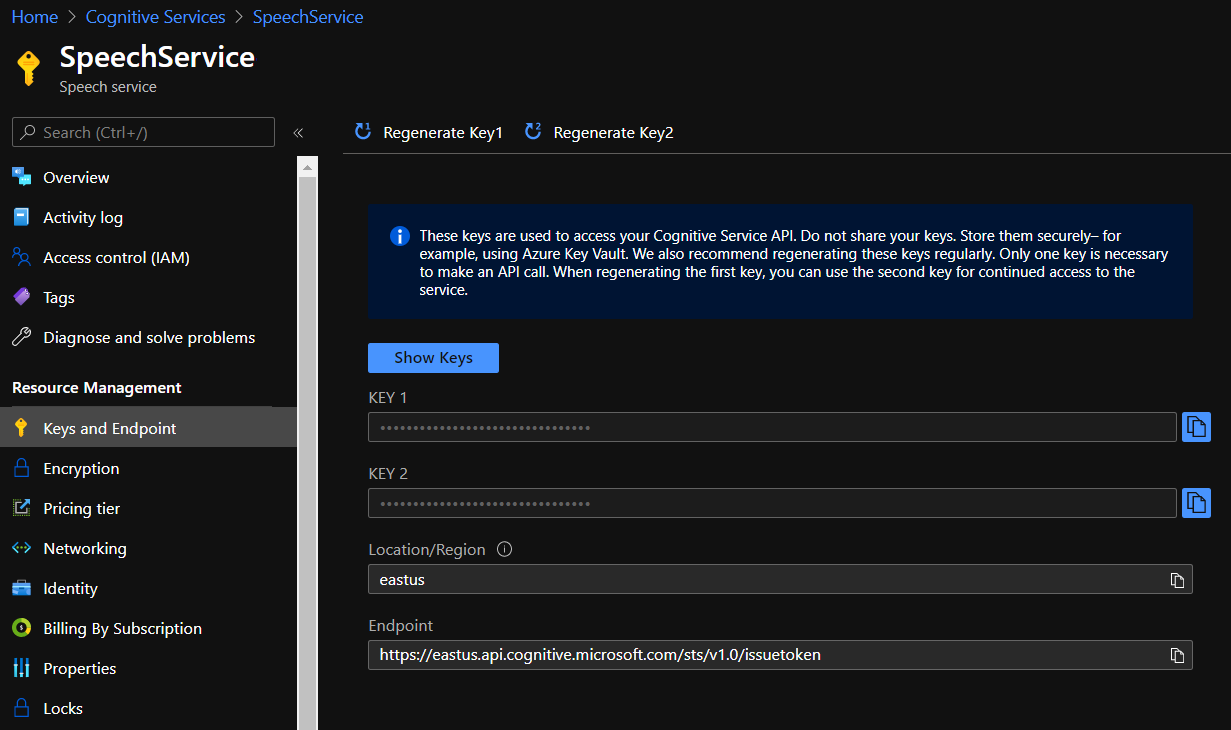Go to Access control (IAM)
Screen dimensions: 1231x730
click(116, 257)
